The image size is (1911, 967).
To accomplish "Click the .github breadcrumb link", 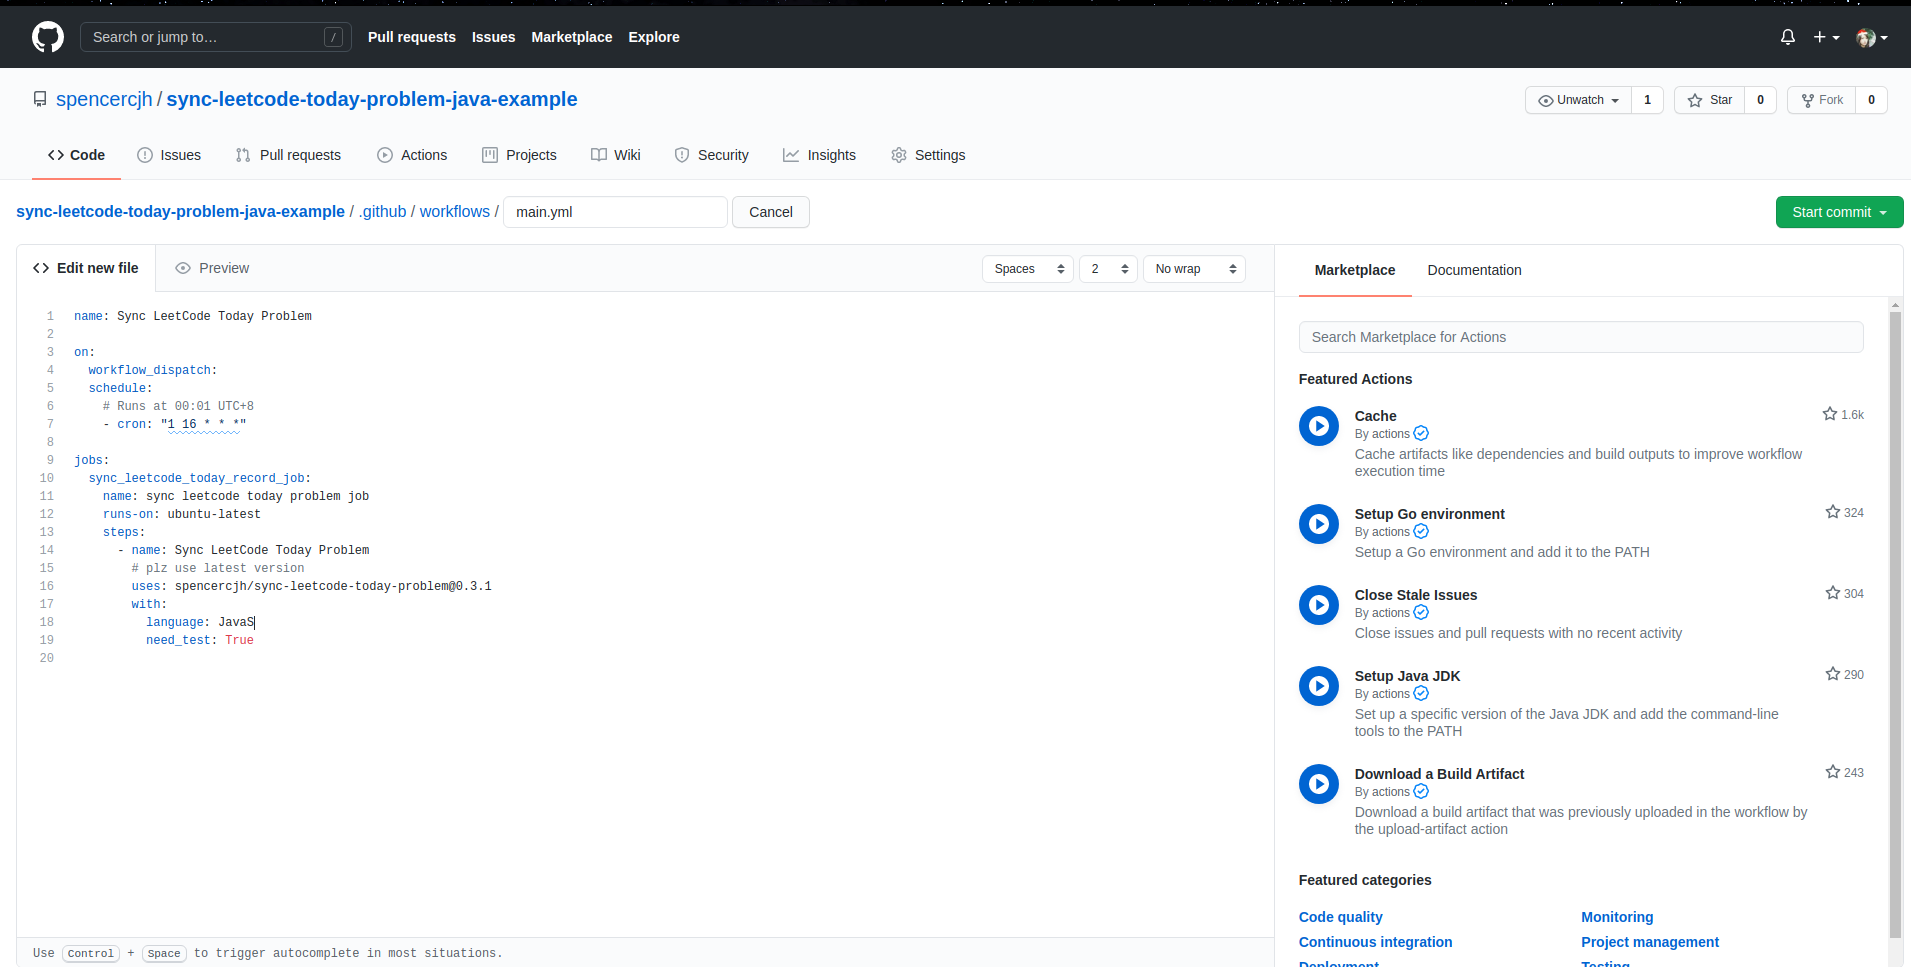I will pos(383,212).
